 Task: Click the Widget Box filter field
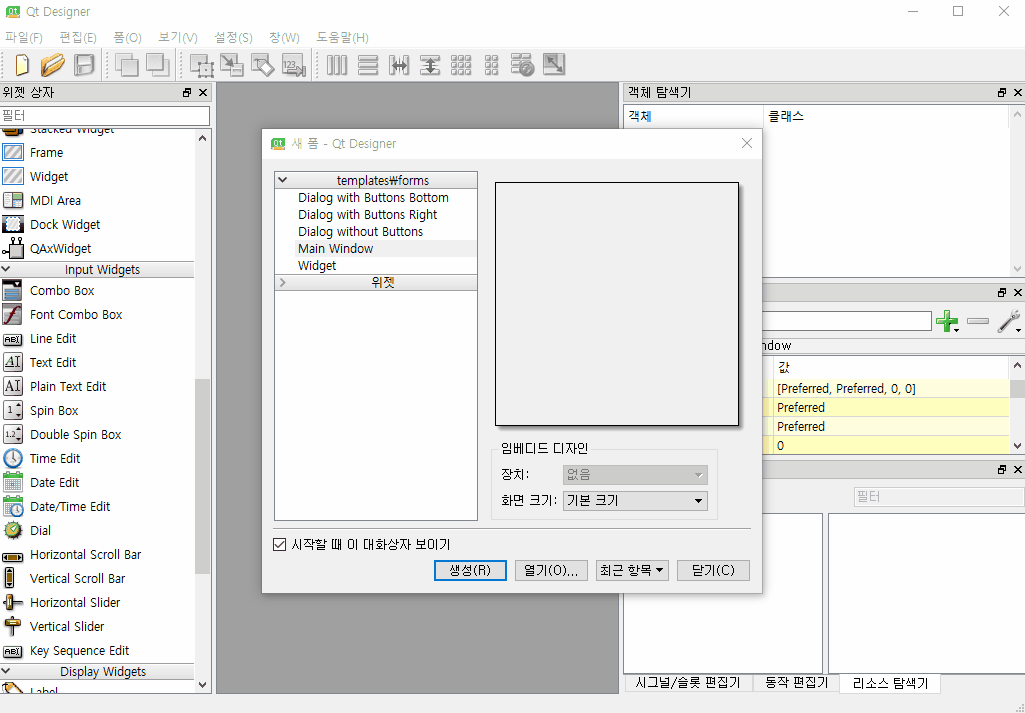click(105, 116)
